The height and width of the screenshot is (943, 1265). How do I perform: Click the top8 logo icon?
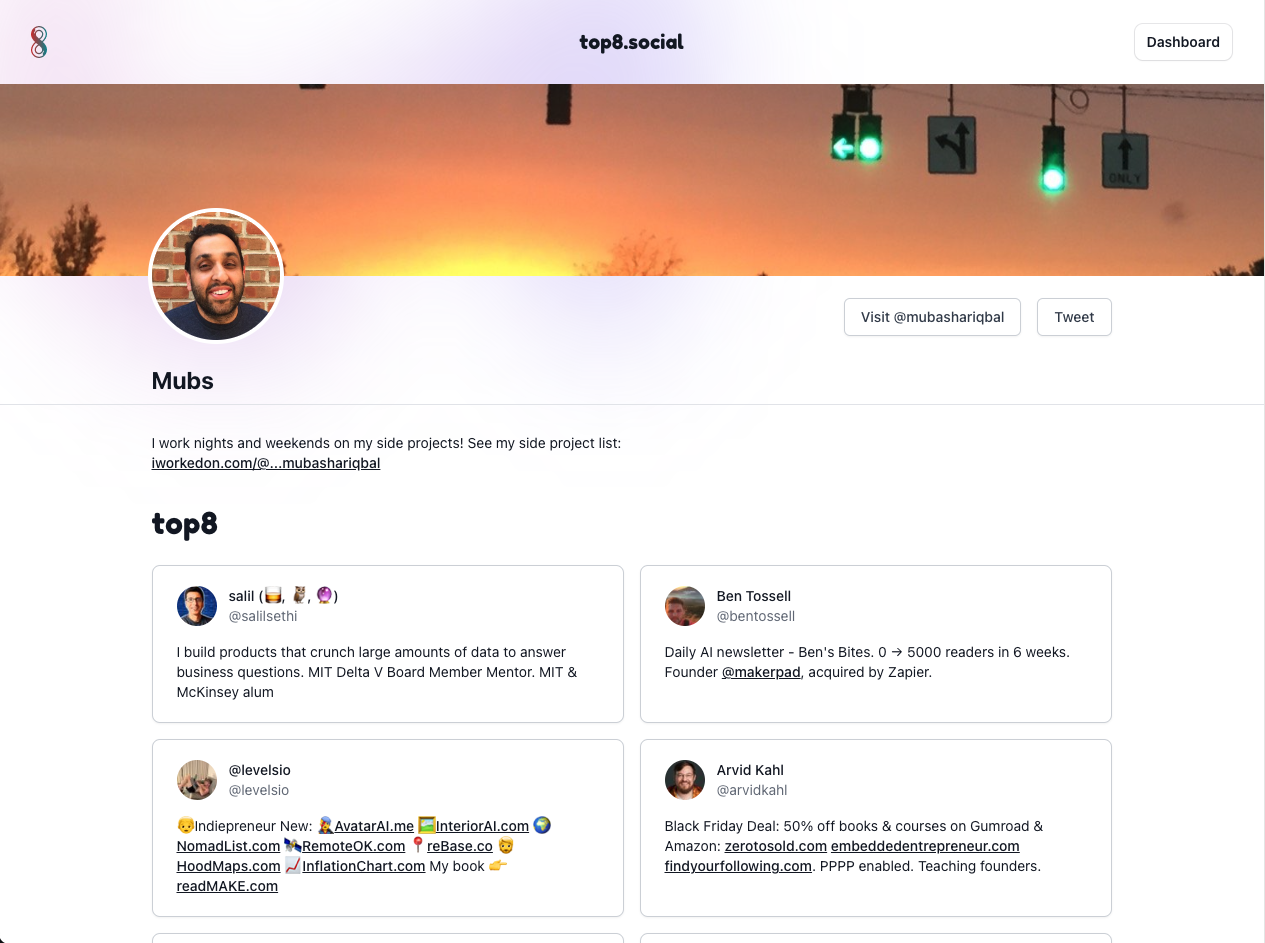tap(39, 42)
